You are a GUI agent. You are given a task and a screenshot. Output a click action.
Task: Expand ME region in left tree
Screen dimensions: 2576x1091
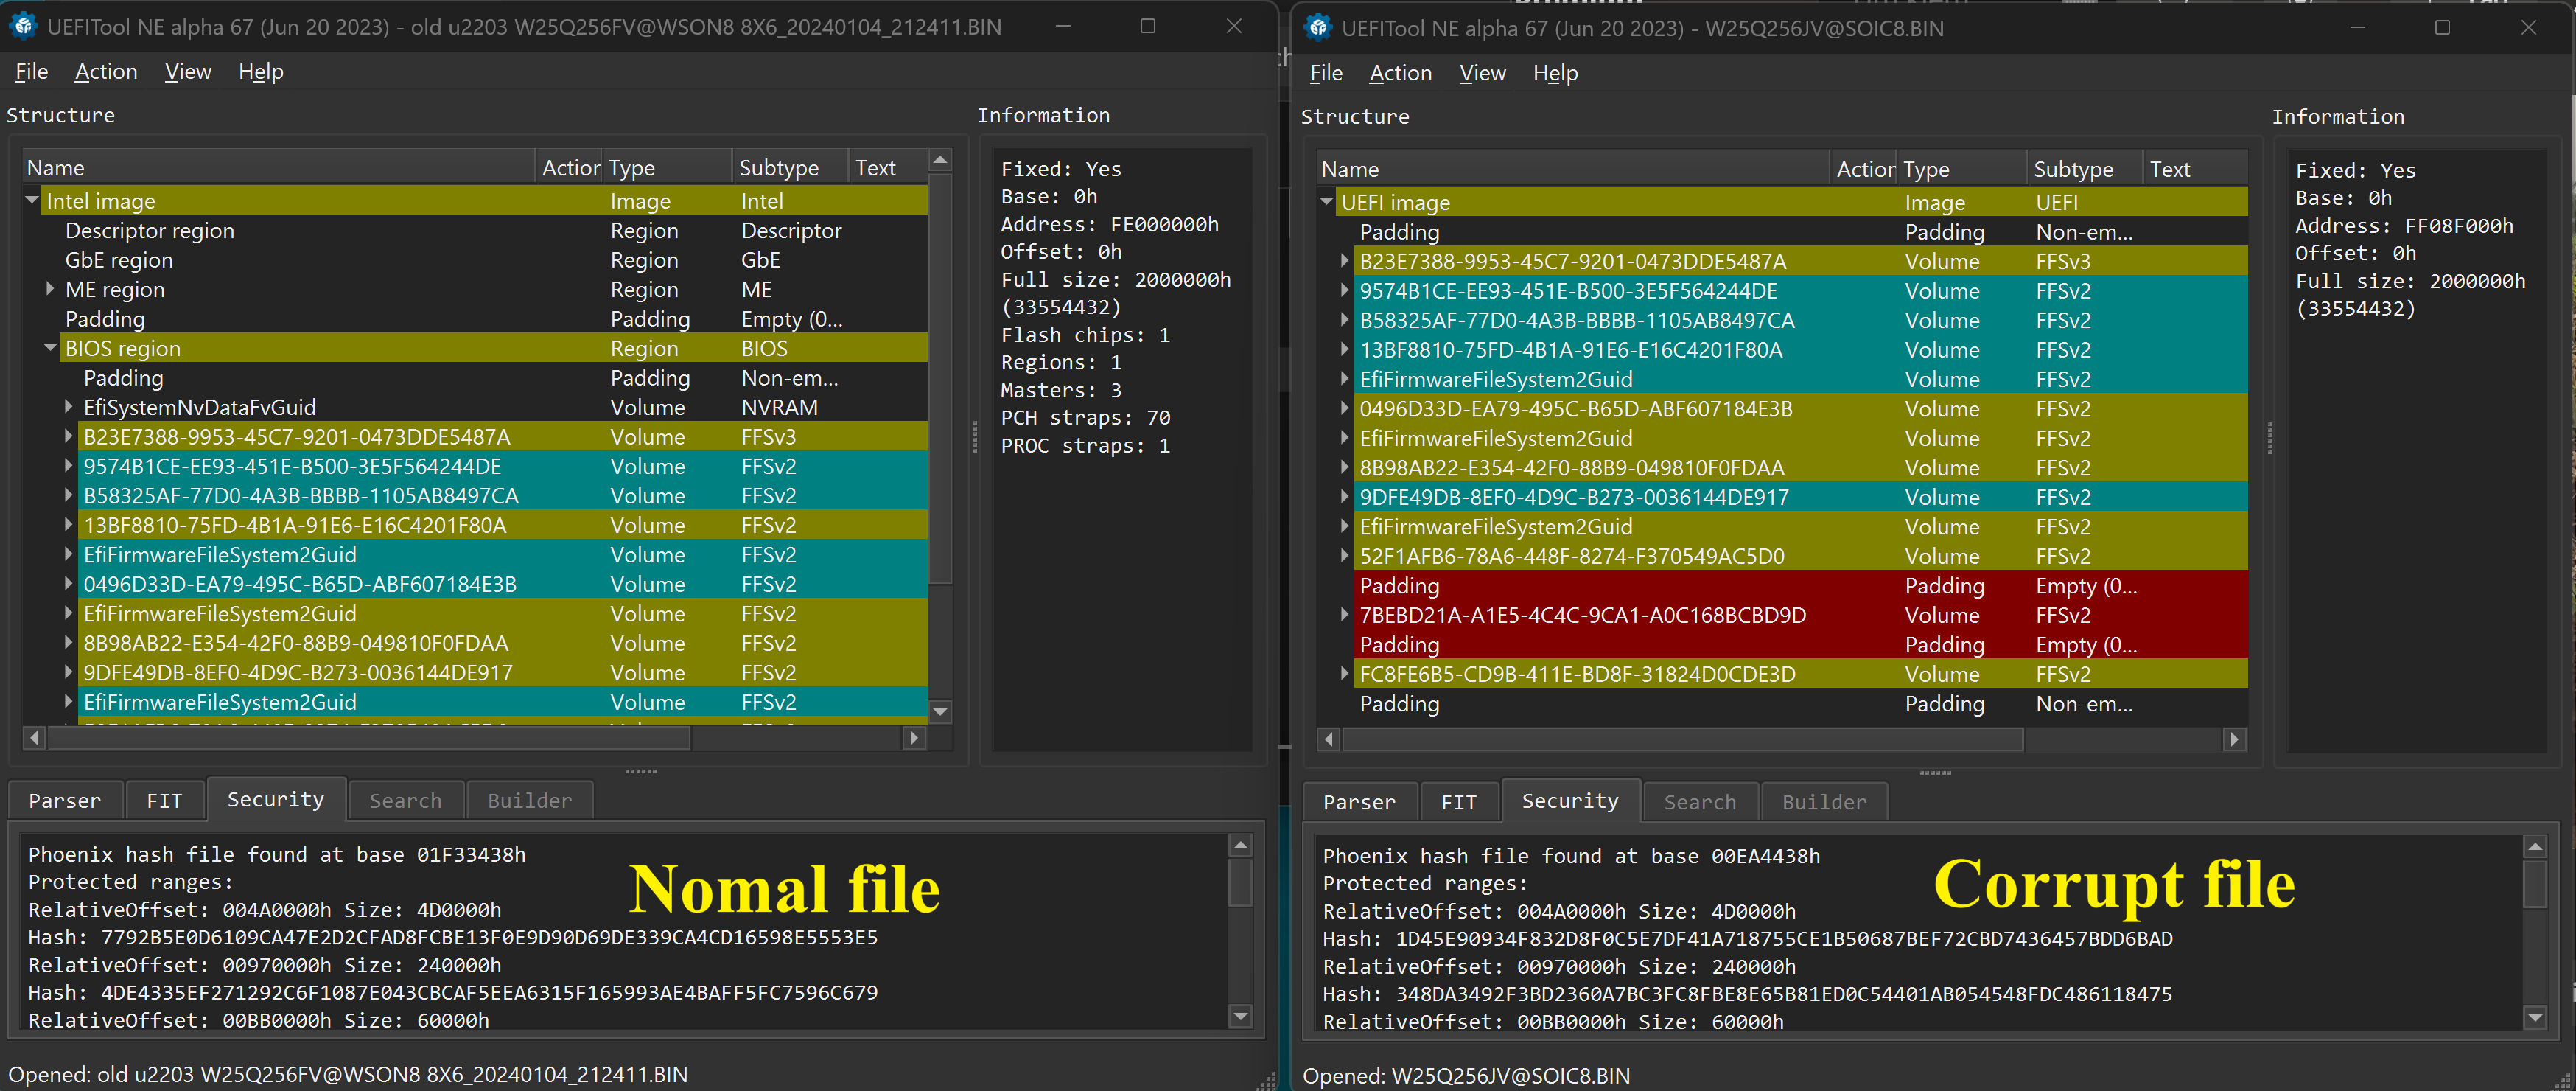(x=50, y=289)
